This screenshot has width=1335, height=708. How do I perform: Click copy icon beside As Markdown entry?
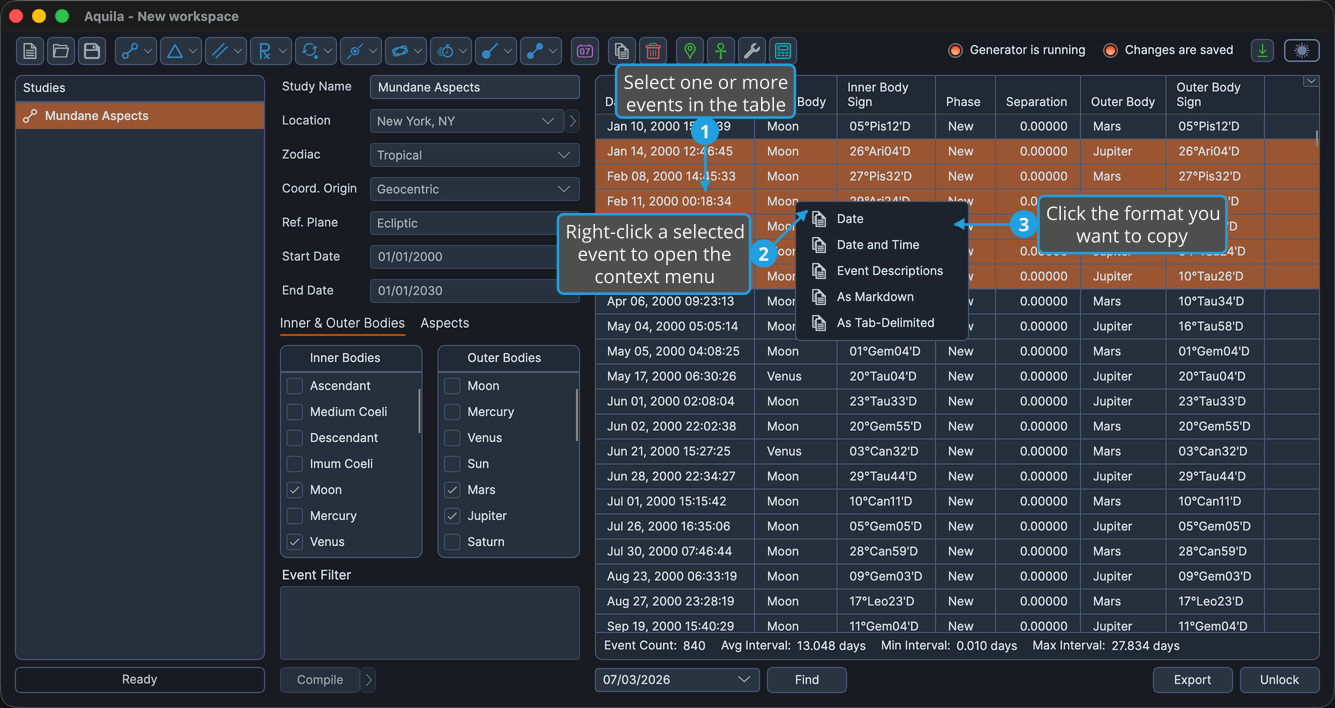tap(819, 297)
